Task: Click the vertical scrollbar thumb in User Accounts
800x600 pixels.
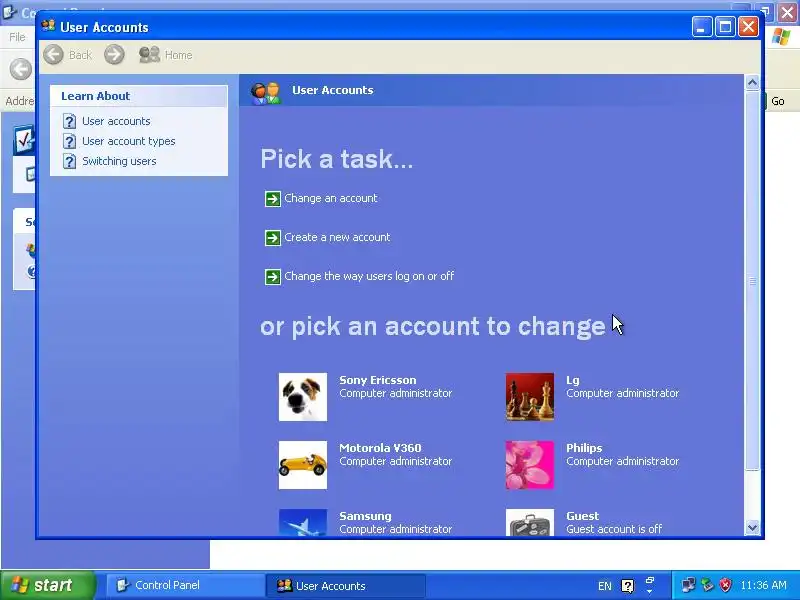Action: pos(752,281)
